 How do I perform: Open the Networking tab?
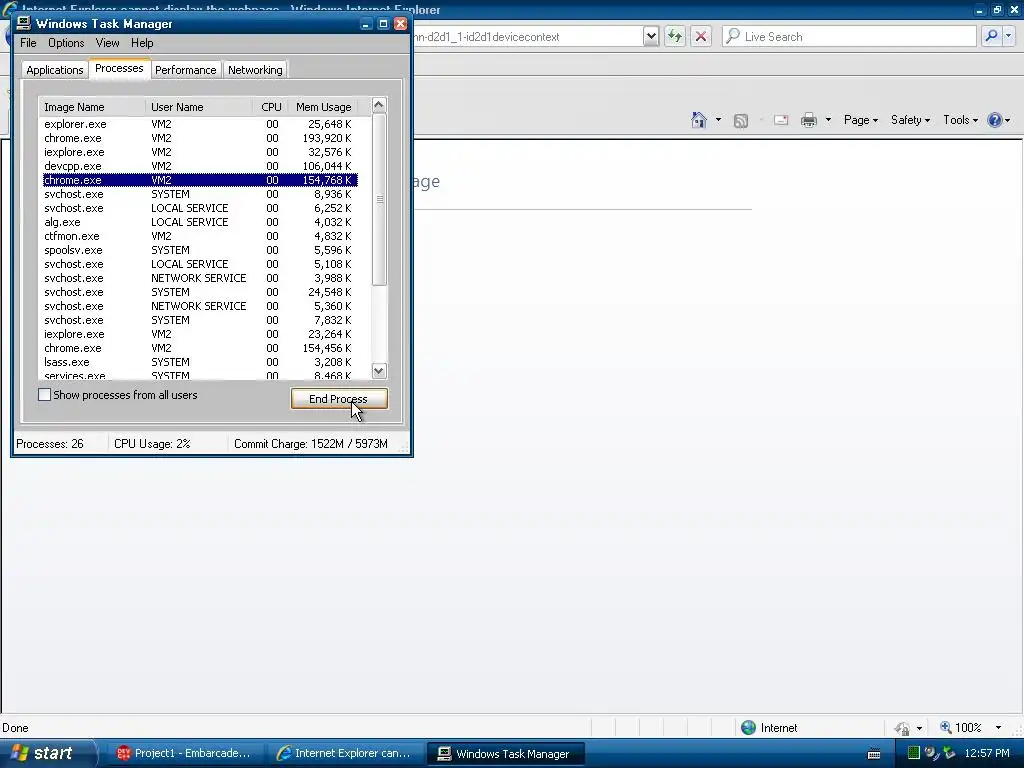point(255,70)
